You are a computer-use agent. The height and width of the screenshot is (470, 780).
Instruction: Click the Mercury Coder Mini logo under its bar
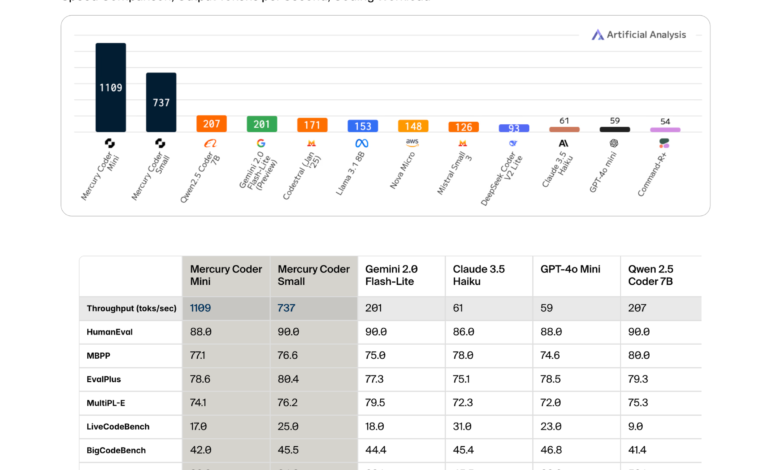(110, 143)
